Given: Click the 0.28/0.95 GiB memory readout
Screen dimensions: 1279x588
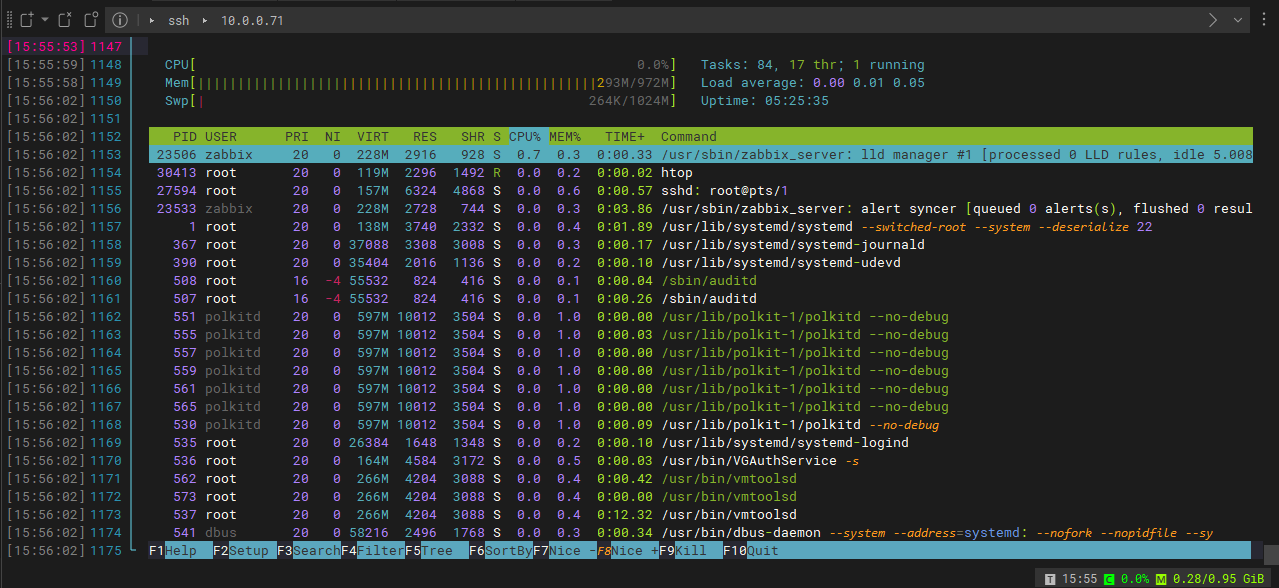Looking at the screenshot, I should 1218,579.
